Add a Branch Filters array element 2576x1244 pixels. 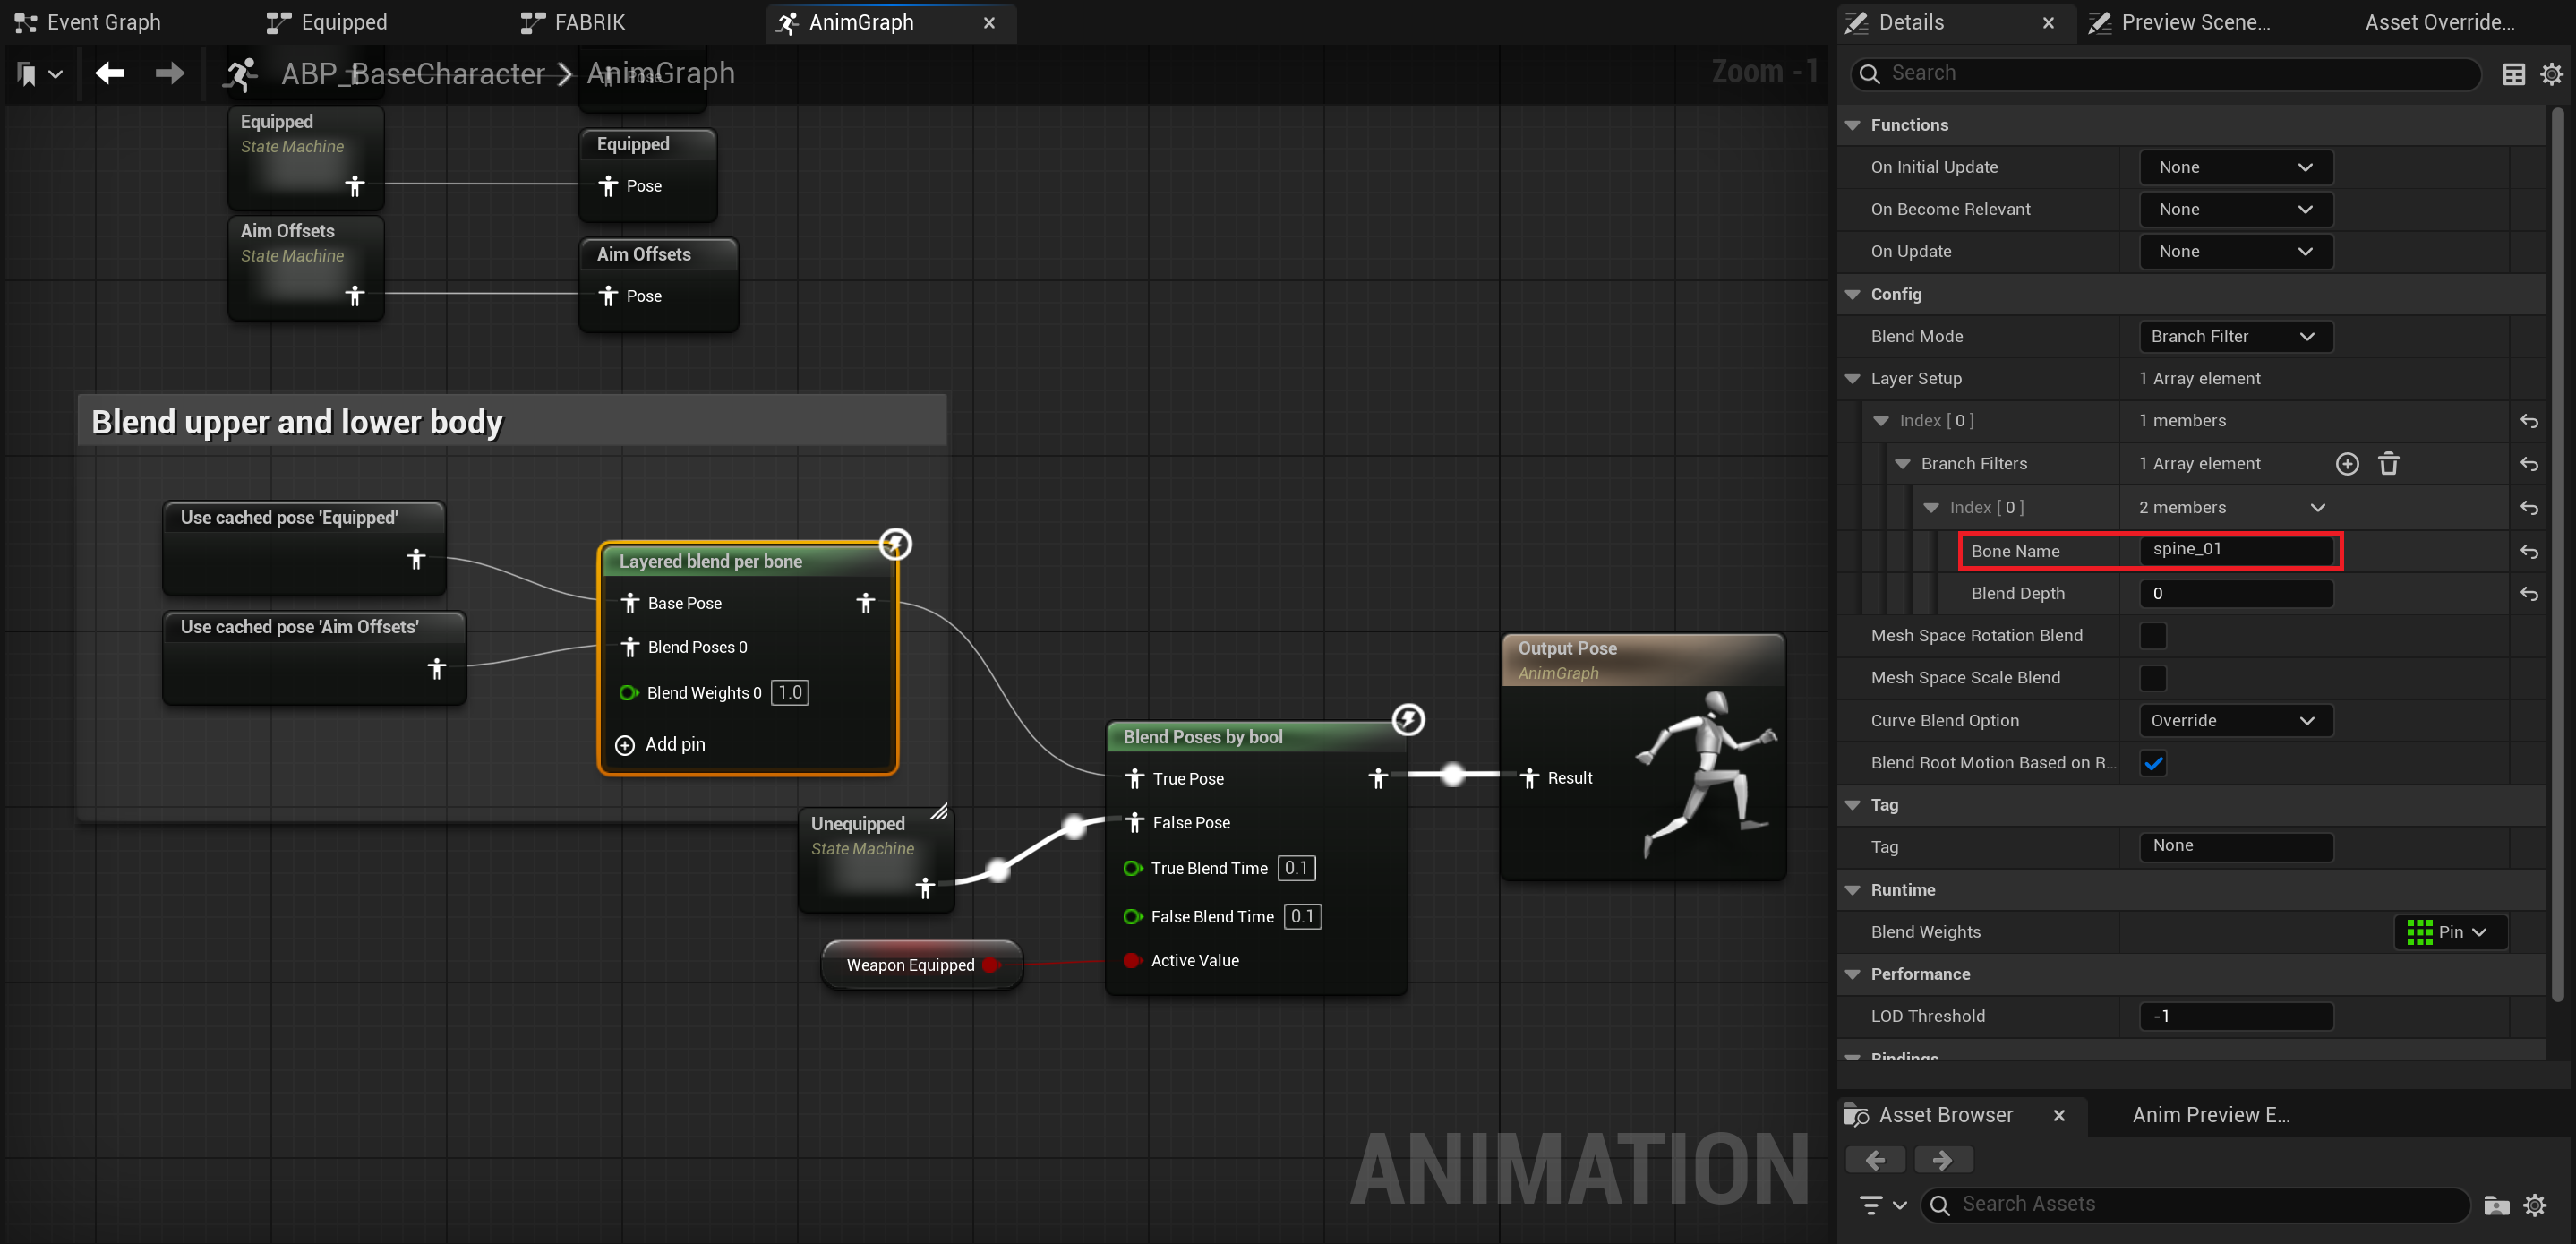pos(2346,464)
